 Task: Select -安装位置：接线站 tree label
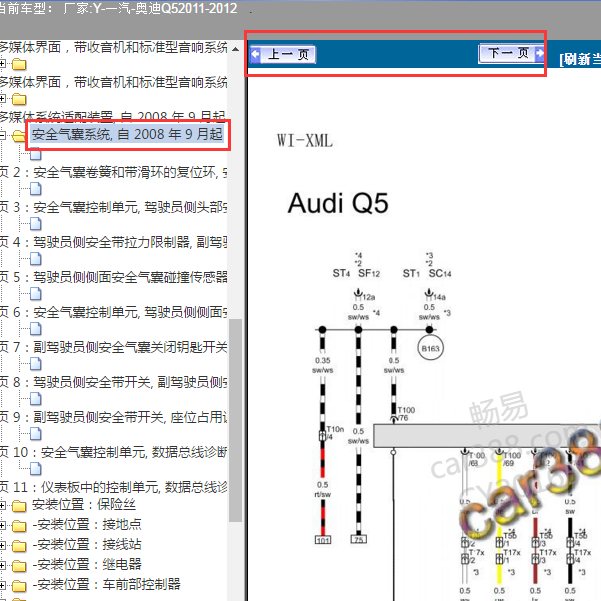click(x=87, y=545)
